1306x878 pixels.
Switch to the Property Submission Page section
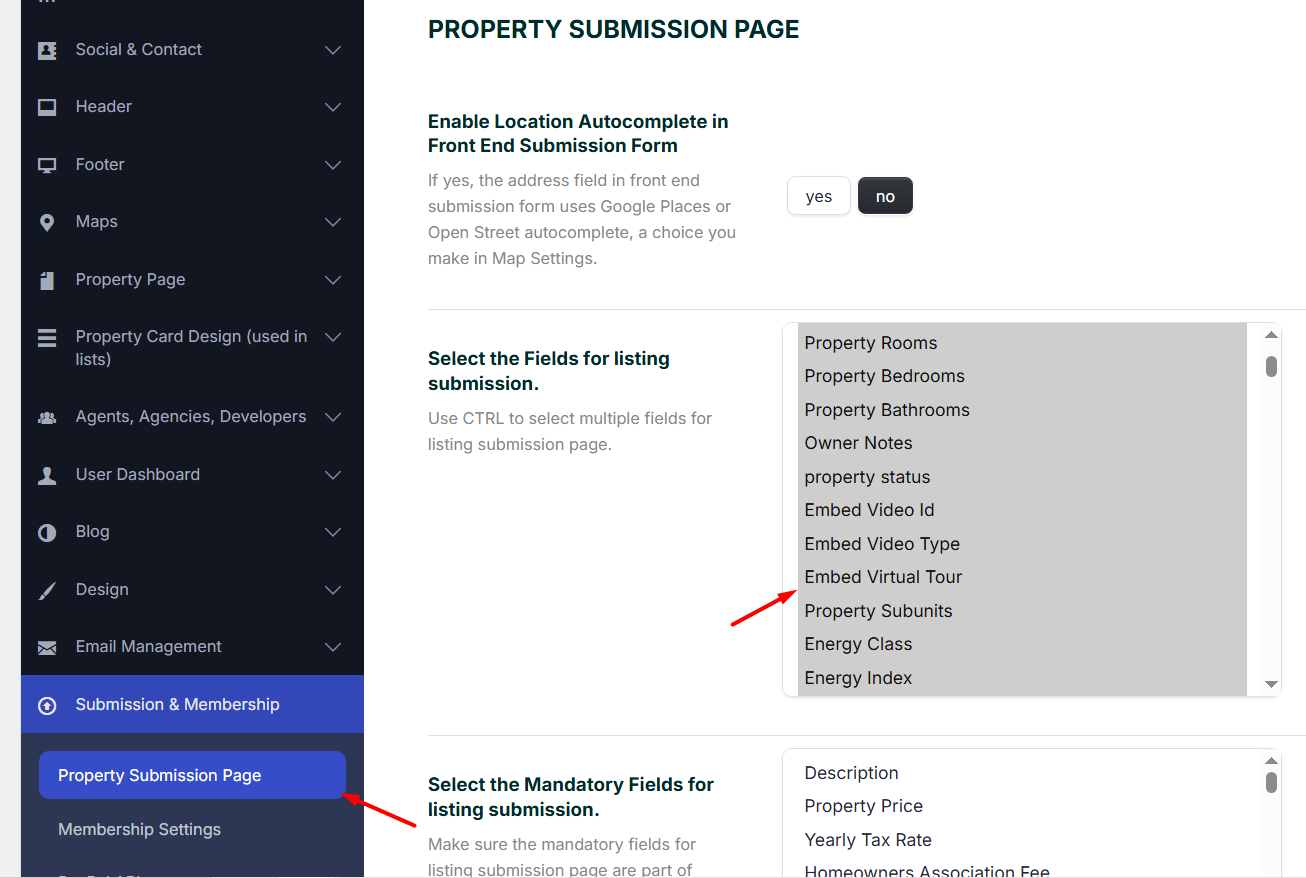point(160,774)
